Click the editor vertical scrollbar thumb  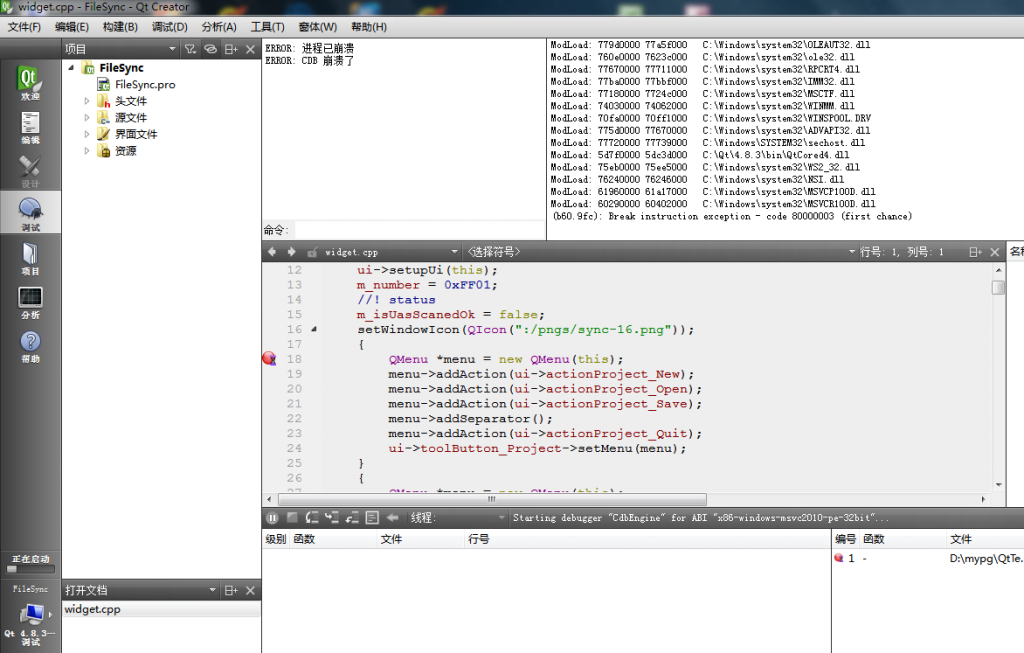pos(998,287)
